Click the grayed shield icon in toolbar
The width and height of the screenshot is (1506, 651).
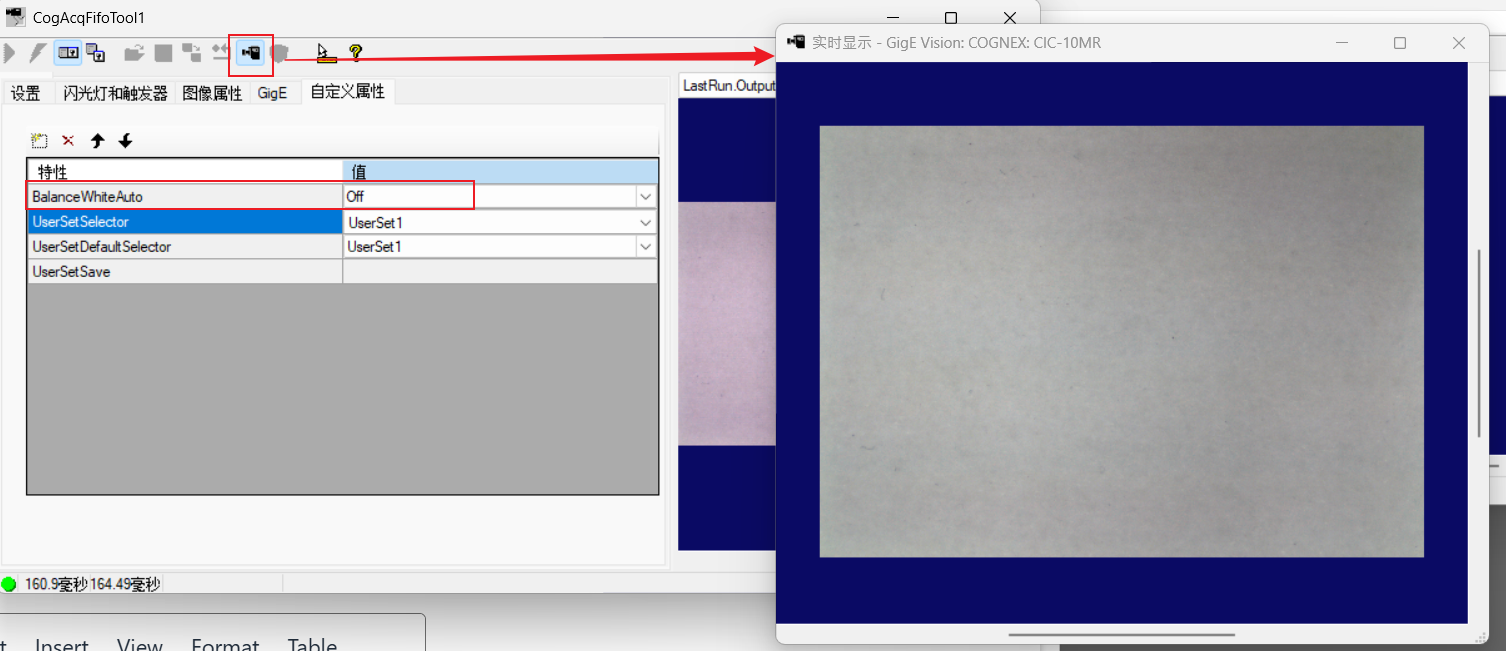(x=280, y=53)
